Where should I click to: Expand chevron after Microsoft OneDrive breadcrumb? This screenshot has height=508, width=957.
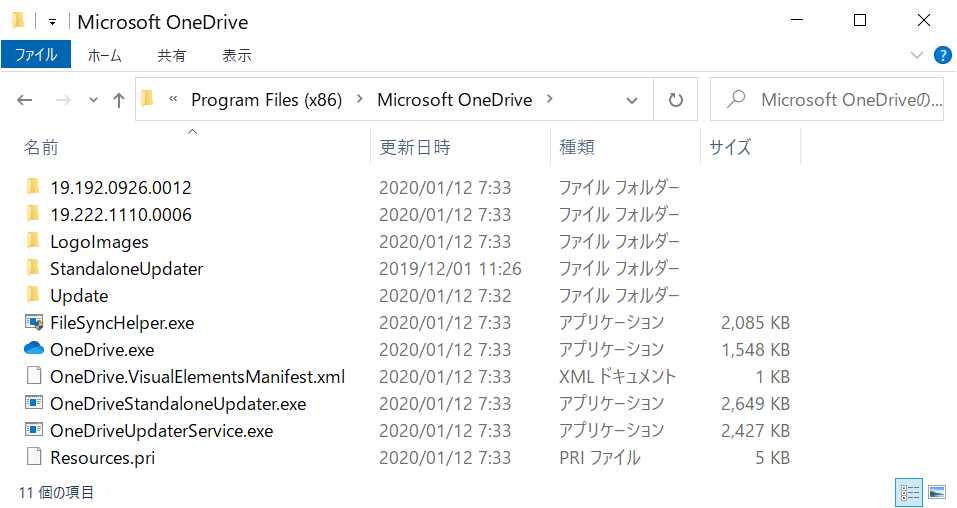(x=549, y=99)
